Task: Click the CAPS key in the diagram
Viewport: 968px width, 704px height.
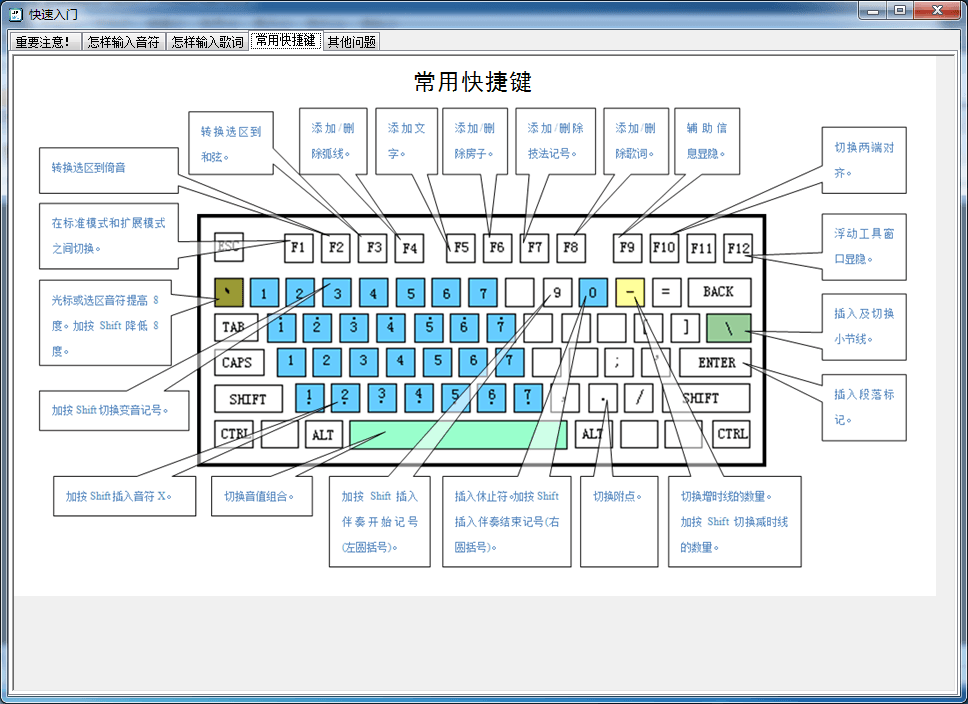Action: click(x=237, y=363)
